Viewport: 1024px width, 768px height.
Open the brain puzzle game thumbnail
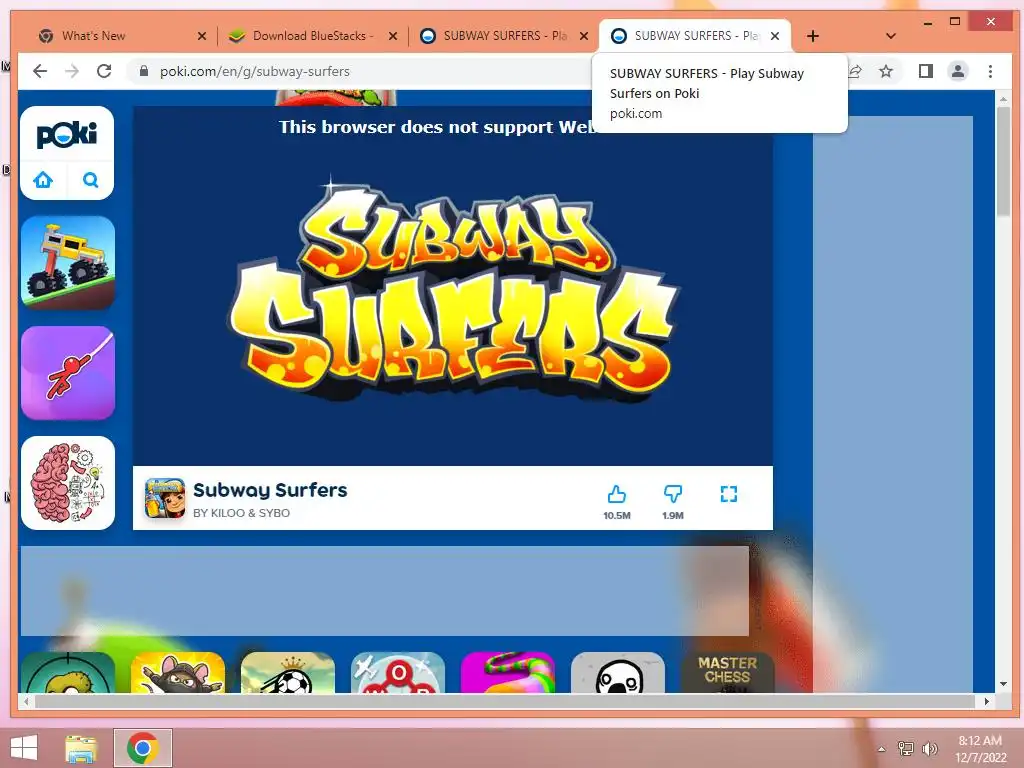68,483
